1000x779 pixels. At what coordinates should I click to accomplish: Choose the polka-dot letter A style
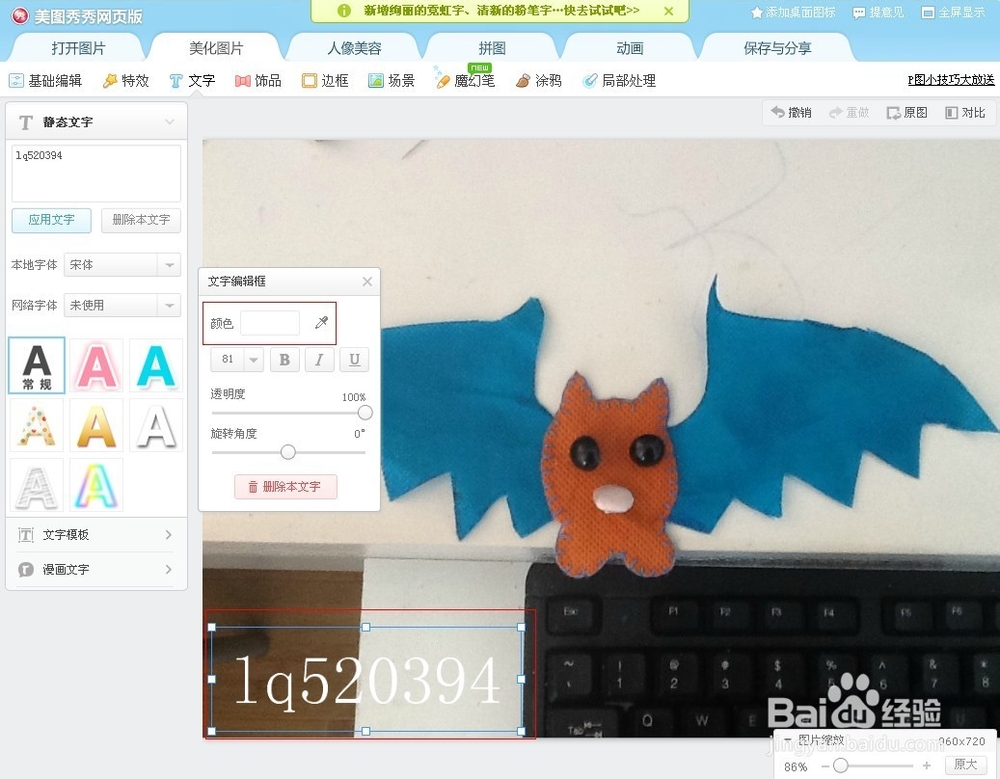click(x=37, y=426)
